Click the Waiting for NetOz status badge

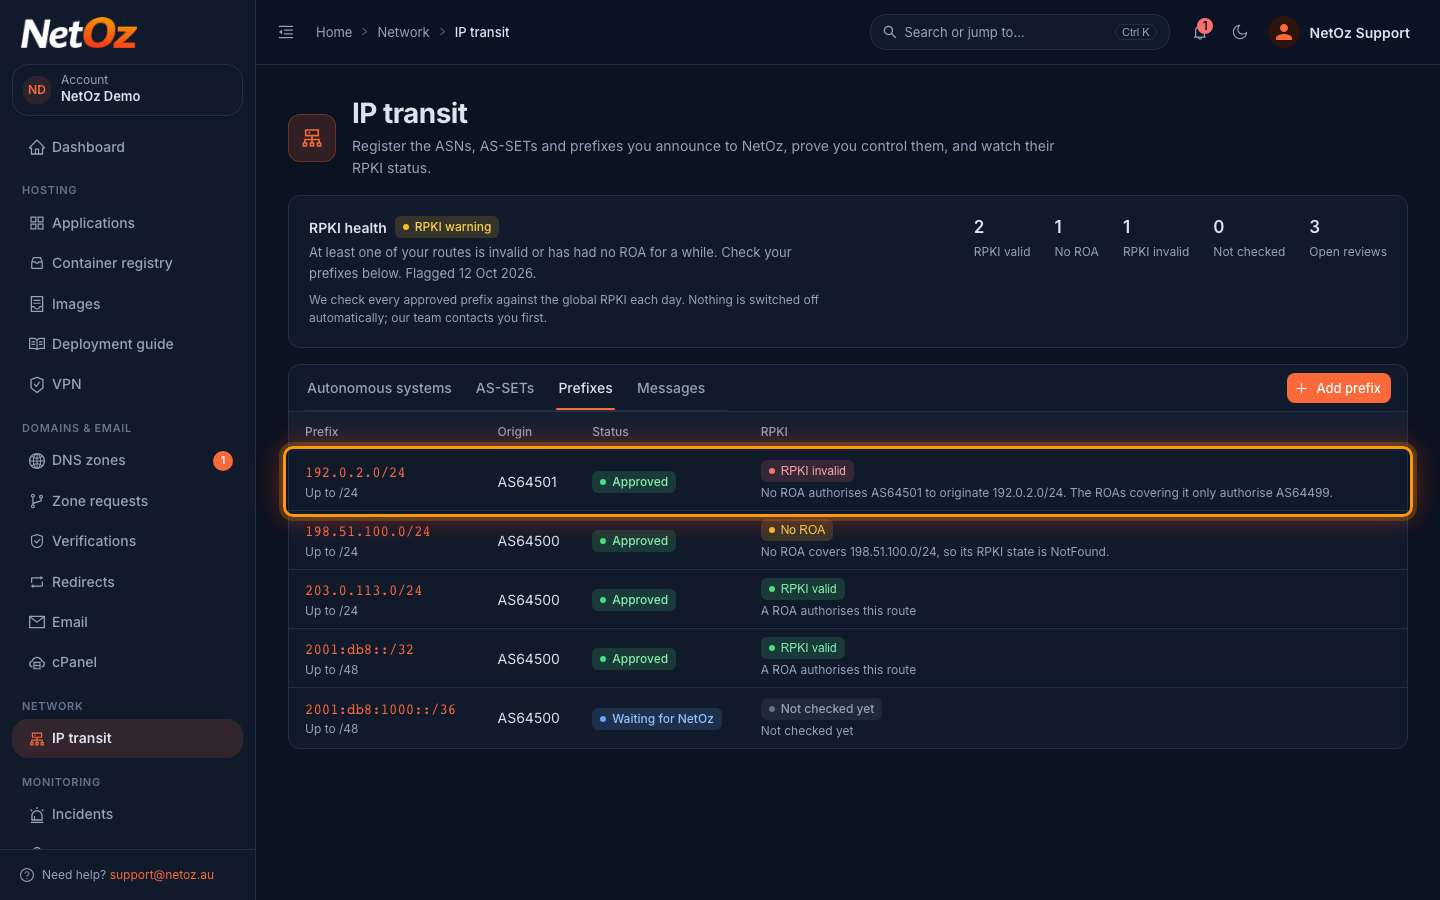coord(657,719)
